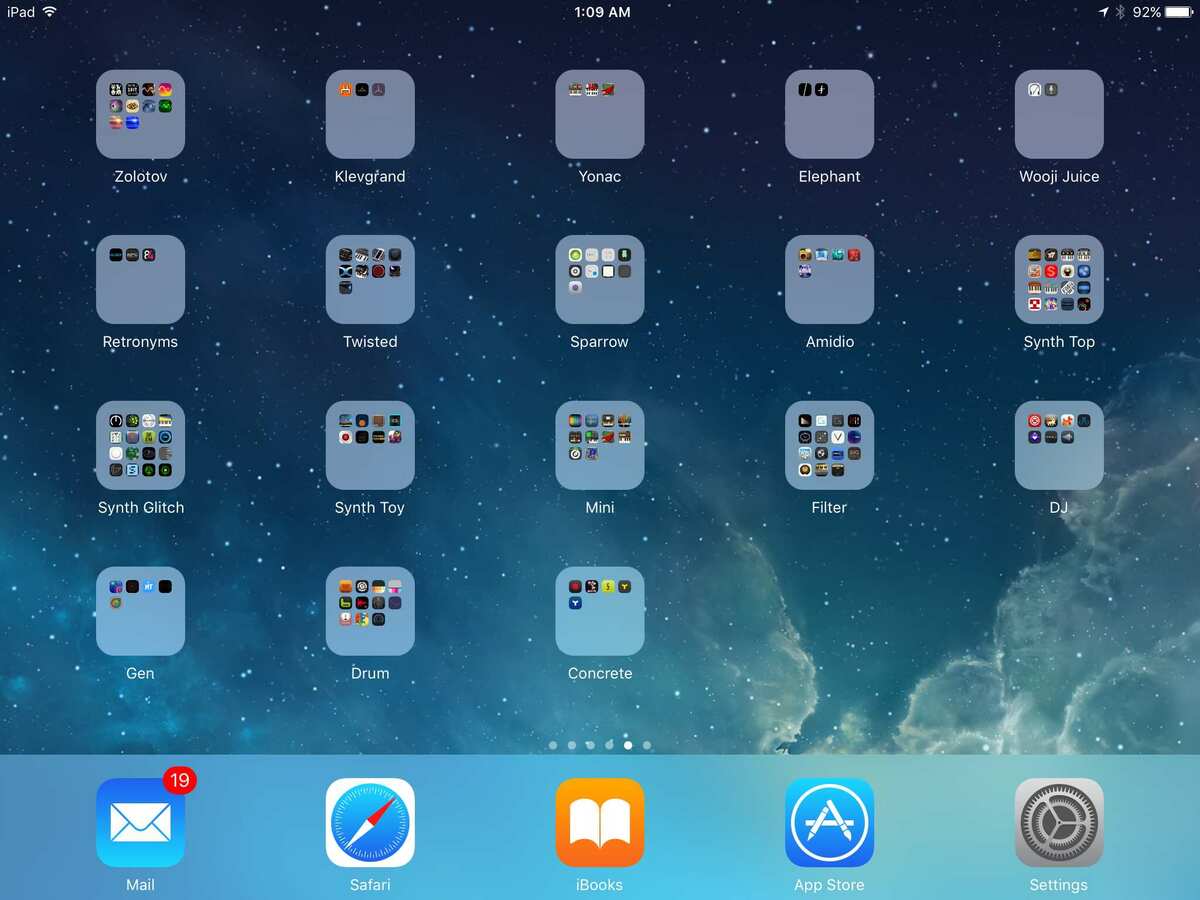
Task: Launch Mail from the dock
Action: pos(140,823)
